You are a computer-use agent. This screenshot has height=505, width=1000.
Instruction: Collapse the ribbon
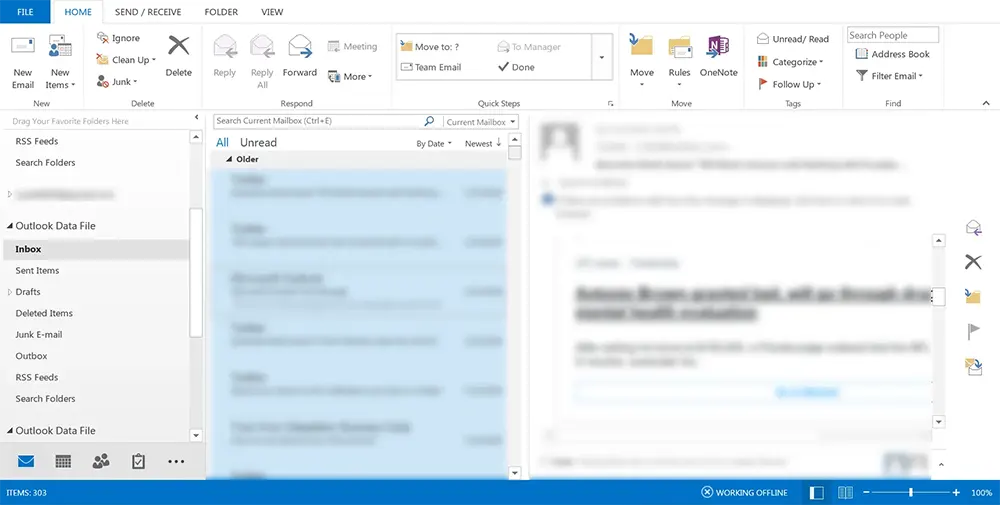[986, 103]
